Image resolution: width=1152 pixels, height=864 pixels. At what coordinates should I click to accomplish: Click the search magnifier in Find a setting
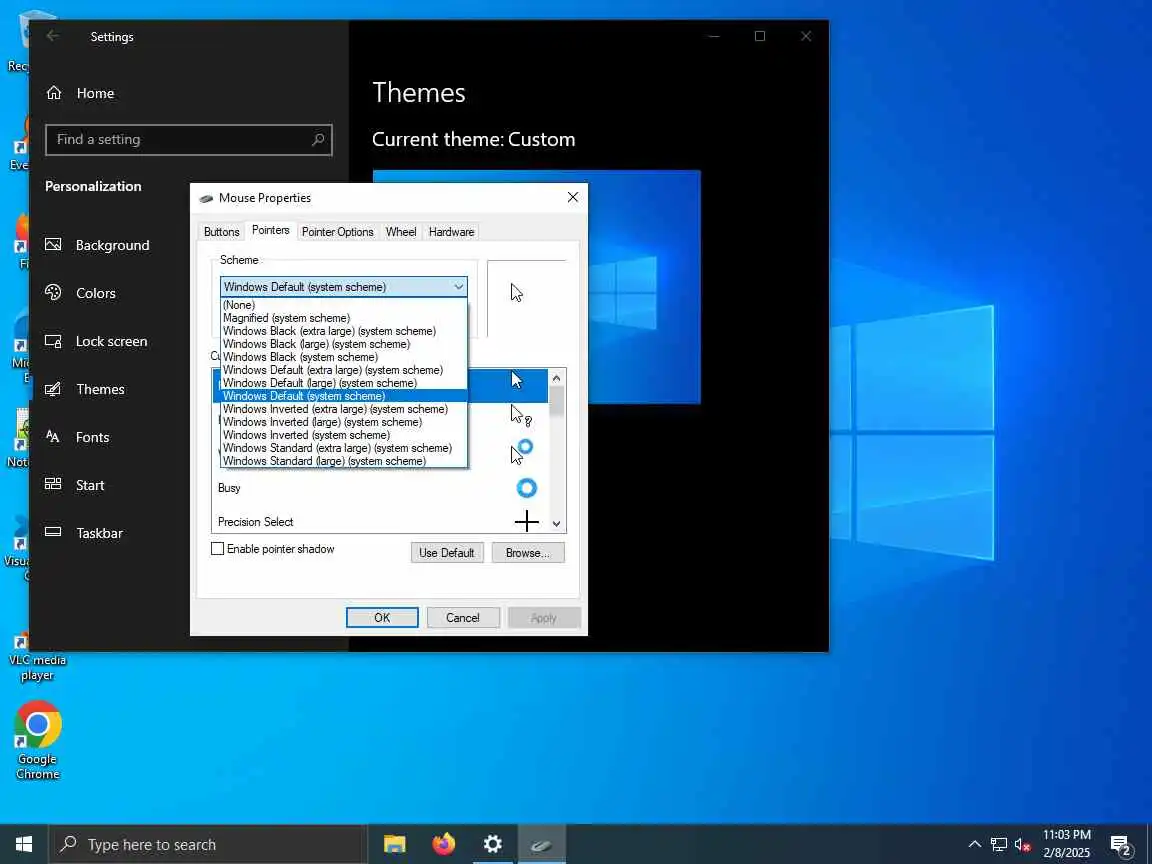click(x=318, y=140)
